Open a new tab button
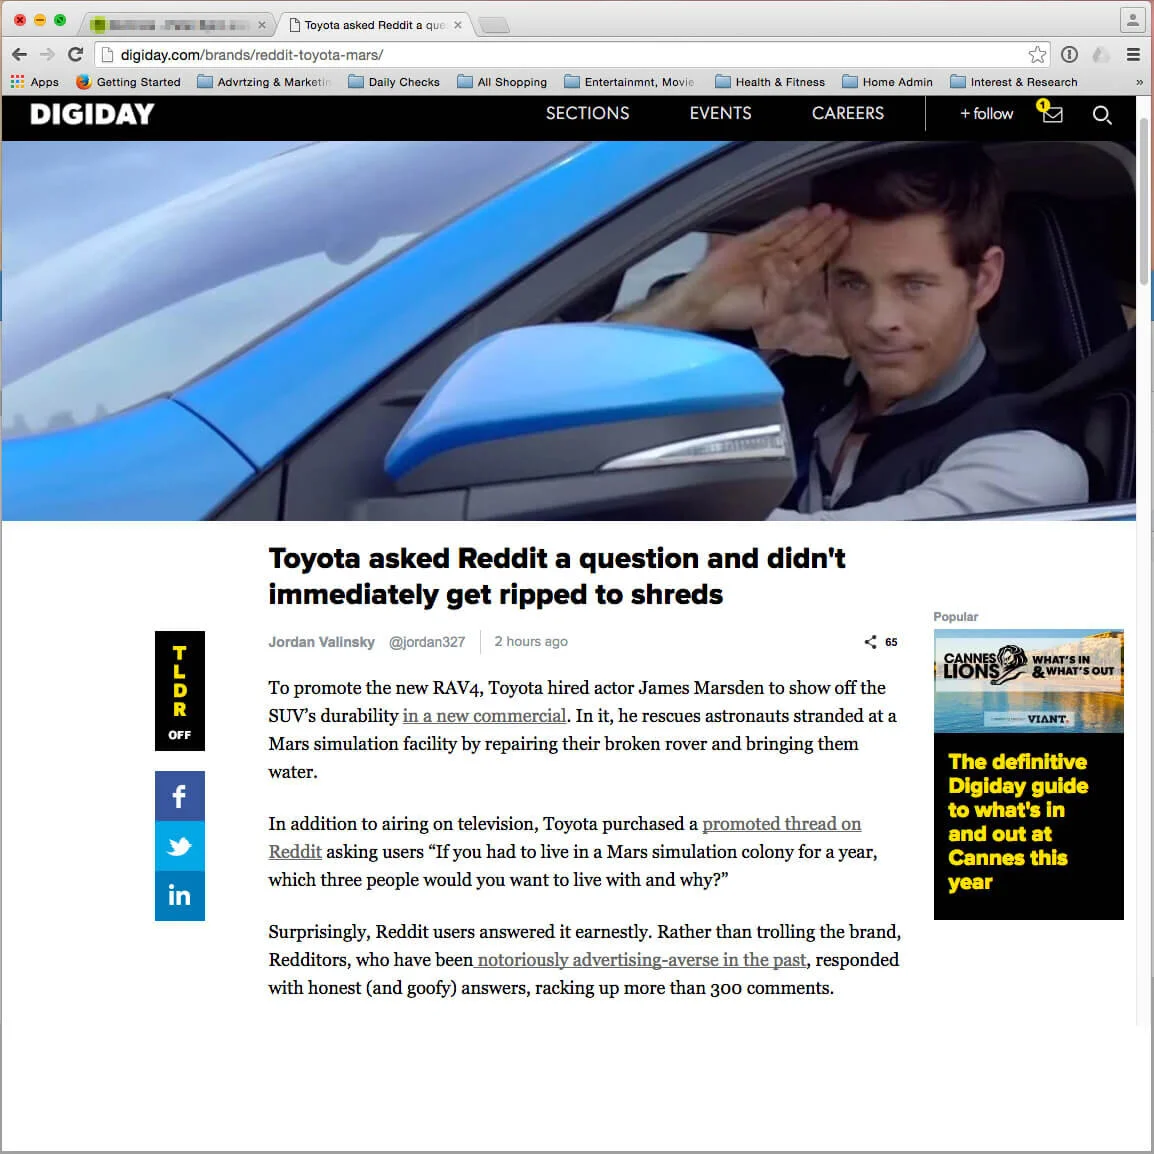 click(494, 26)
